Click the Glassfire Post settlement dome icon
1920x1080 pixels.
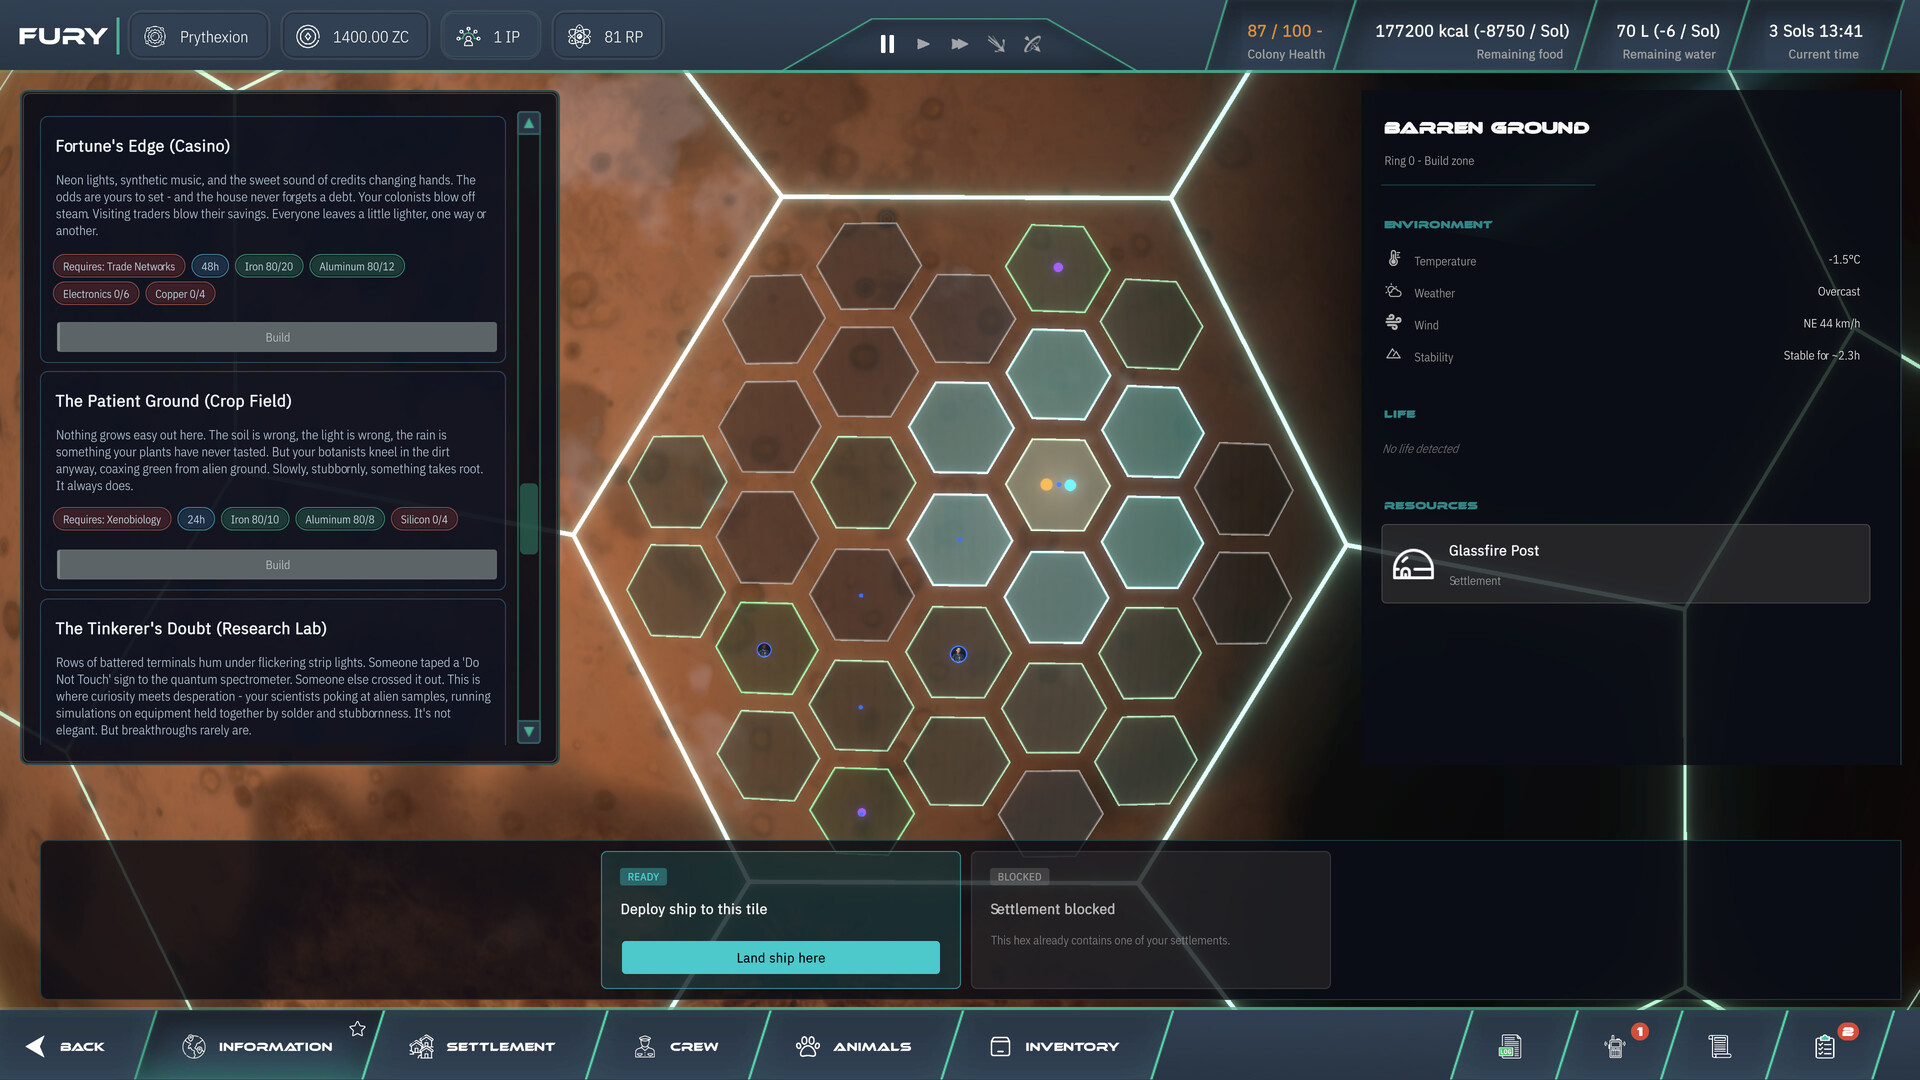[x=1413, y=565]
